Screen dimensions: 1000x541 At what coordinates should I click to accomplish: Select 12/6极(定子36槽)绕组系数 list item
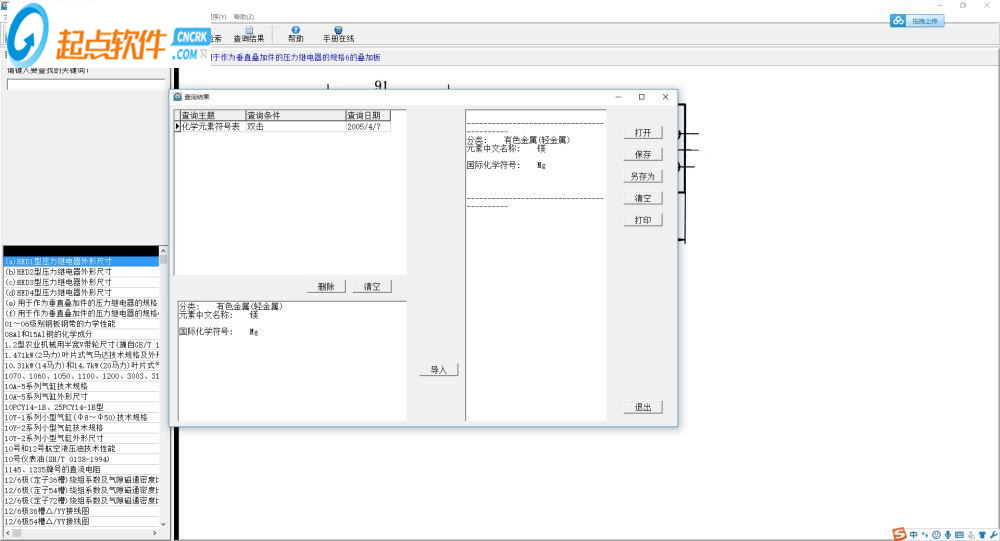[x=81, y=480]
